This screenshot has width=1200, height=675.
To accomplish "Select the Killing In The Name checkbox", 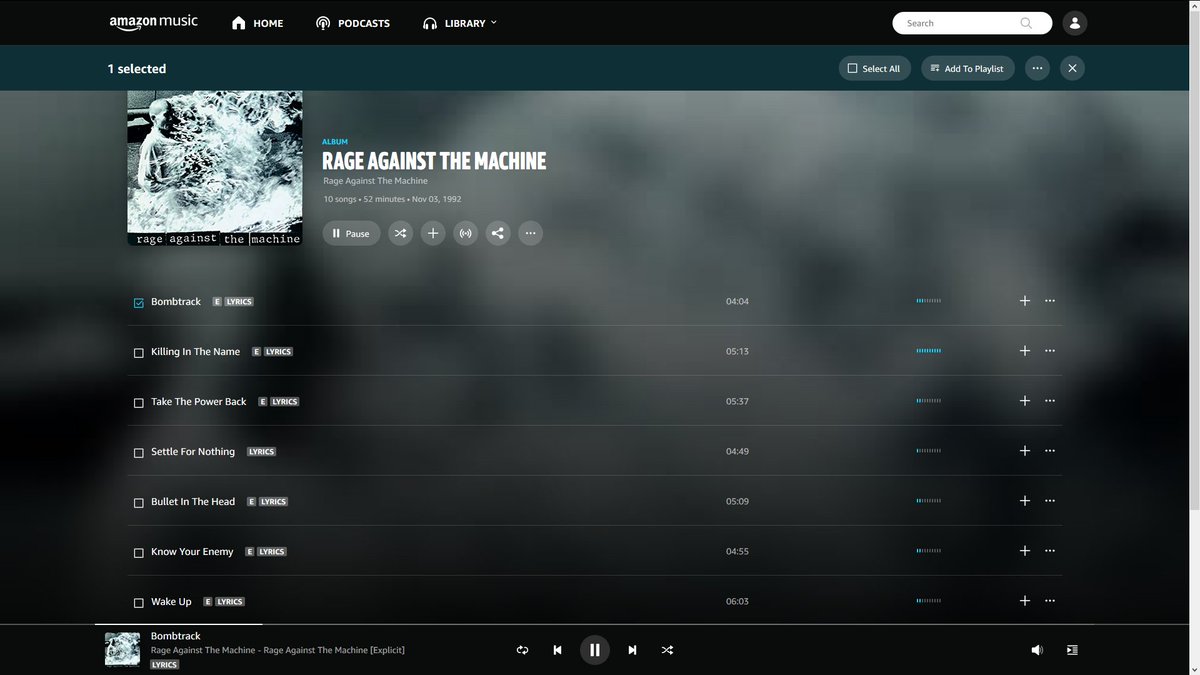I will point(139,353).
